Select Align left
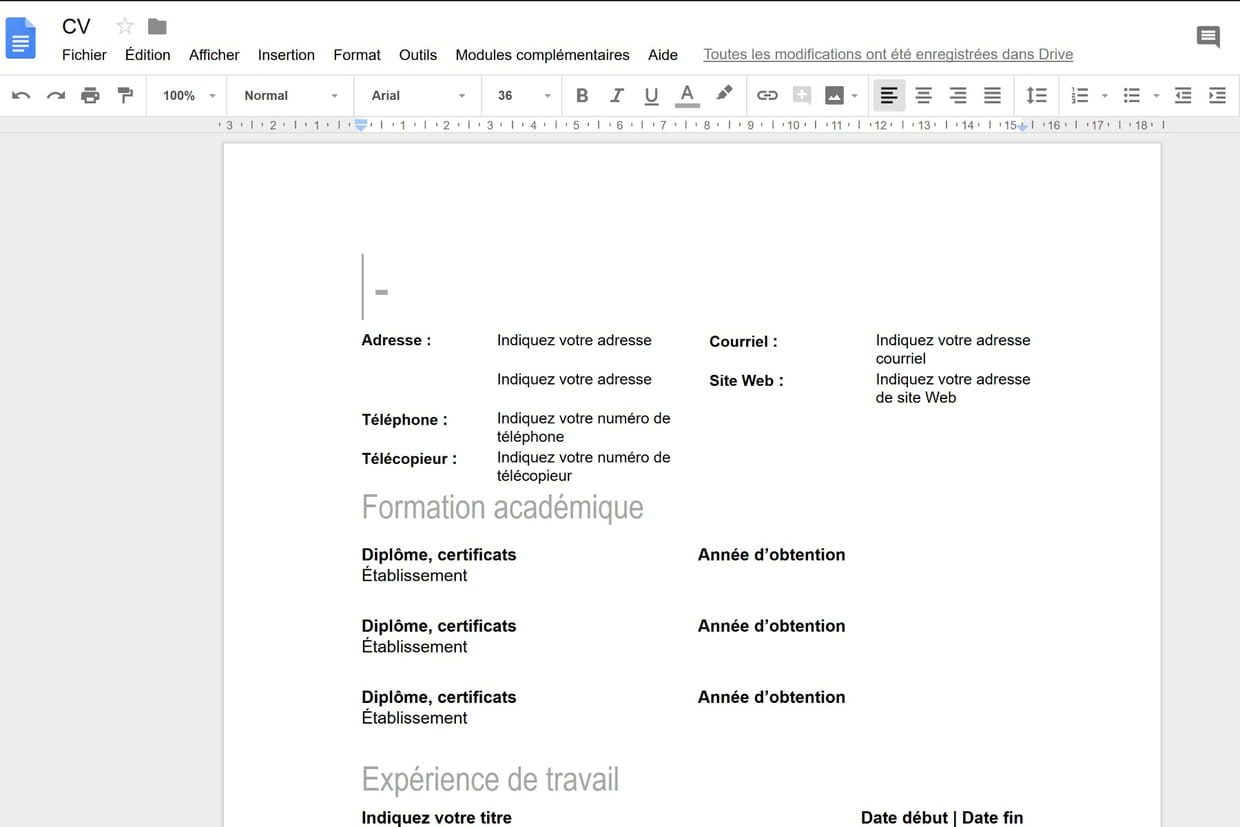 (x=889, y=96)
